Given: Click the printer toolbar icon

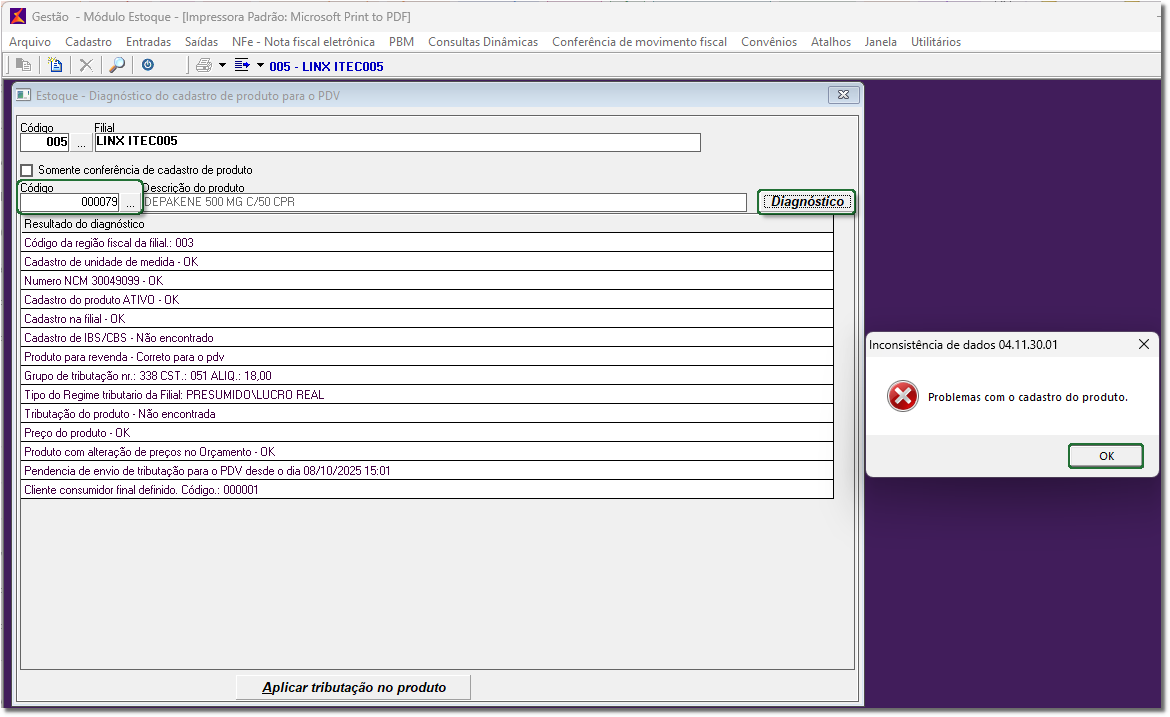Looking at the screenshot, I should pos(204,66).
